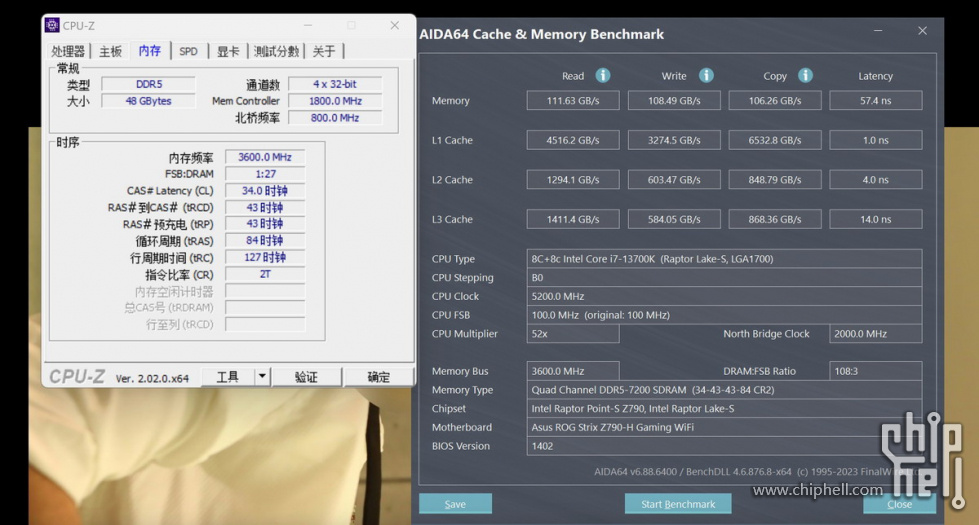This screenshot has height=525, width=979.
Task: Click the 行周期时间 tRC value 127 时钟
Action: pyautogui.click(x=265, y=257)
